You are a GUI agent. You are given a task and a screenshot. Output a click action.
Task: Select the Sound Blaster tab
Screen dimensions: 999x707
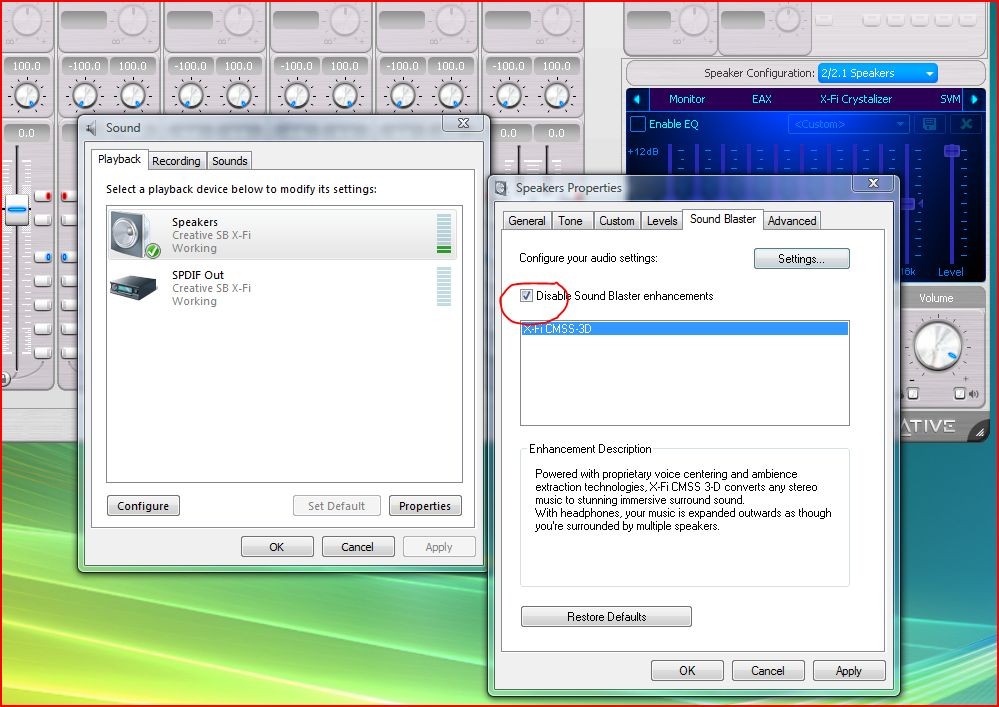tap(722, 219)
